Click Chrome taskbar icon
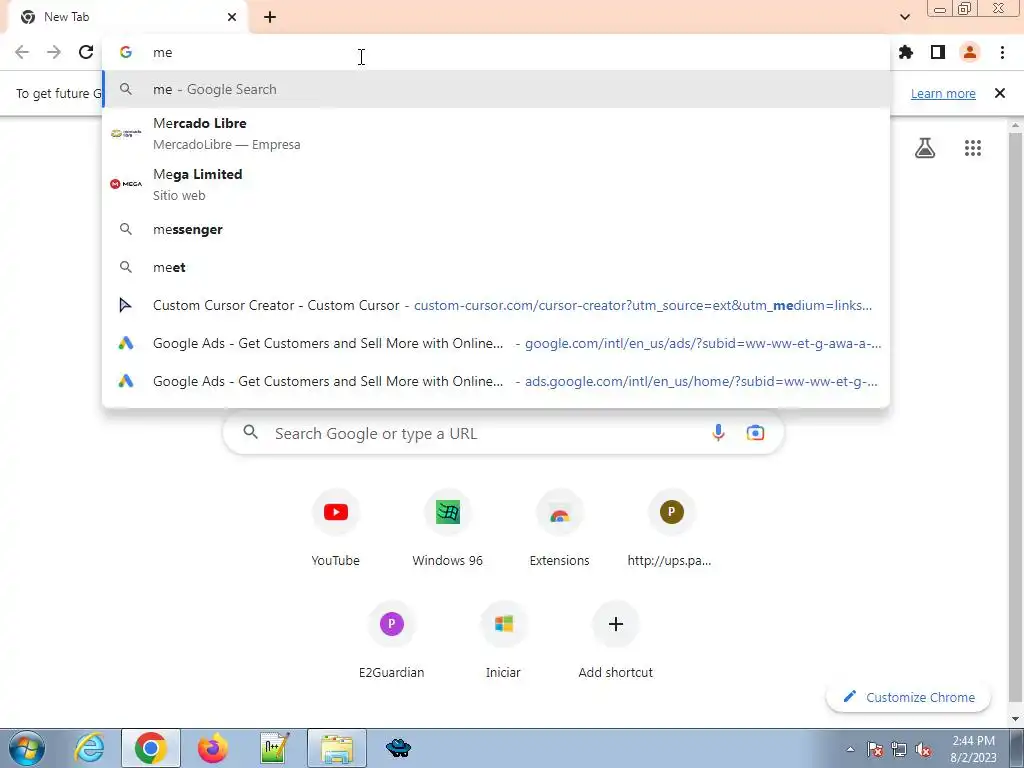The height and width of the screenshot is (768, 1024). tap(151, 748)
